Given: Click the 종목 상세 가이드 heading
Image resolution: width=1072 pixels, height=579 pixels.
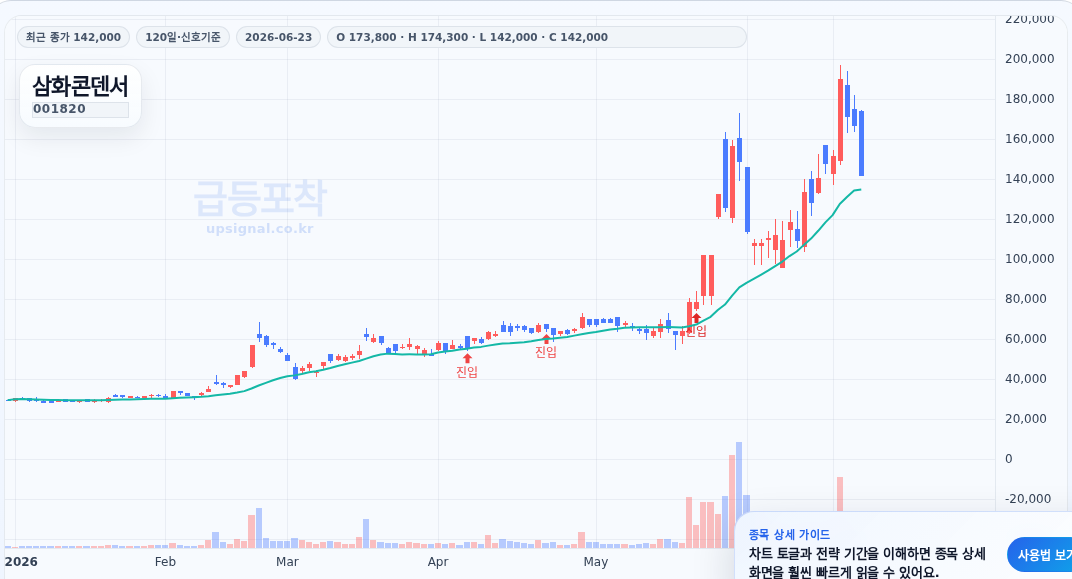Looking at the screenshot, I should click(789, 535).
